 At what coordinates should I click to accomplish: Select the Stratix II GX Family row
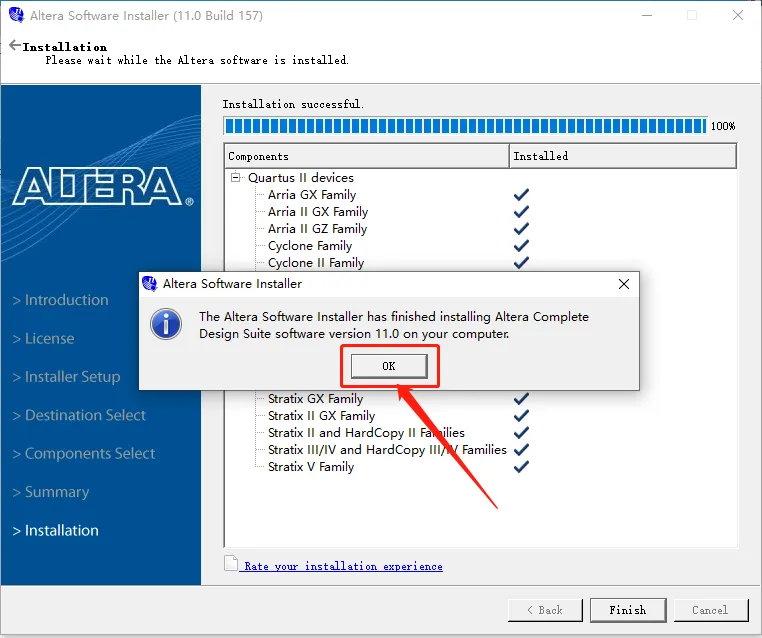pyautogui.click(x=321, y=416)
